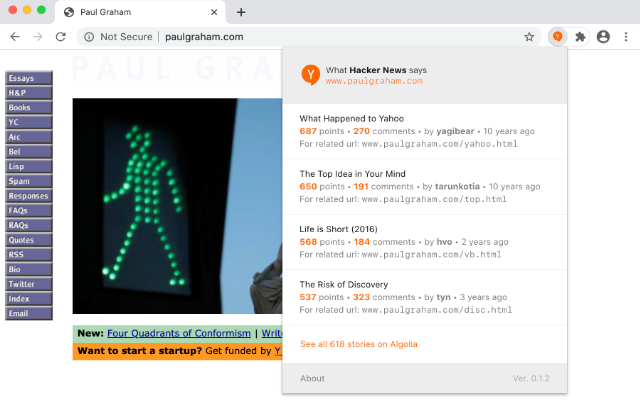Open the About link in popup footer
The image size is (640, 400).
(312, 378)
